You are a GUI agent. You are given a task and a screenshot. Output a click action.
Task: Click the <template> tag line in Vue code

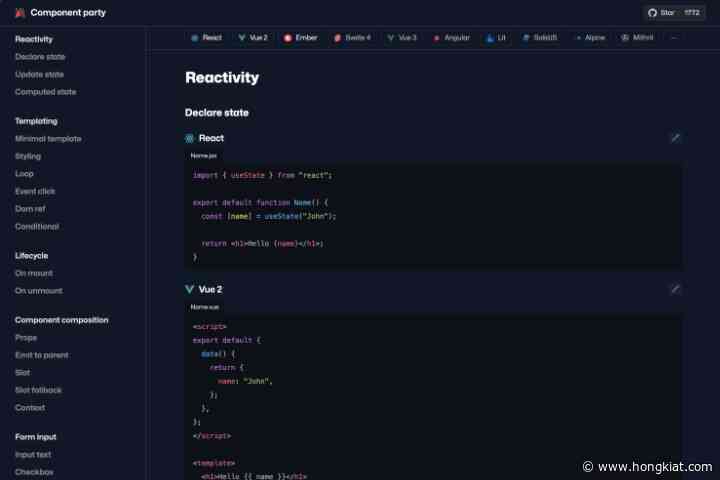click(214, 463)
